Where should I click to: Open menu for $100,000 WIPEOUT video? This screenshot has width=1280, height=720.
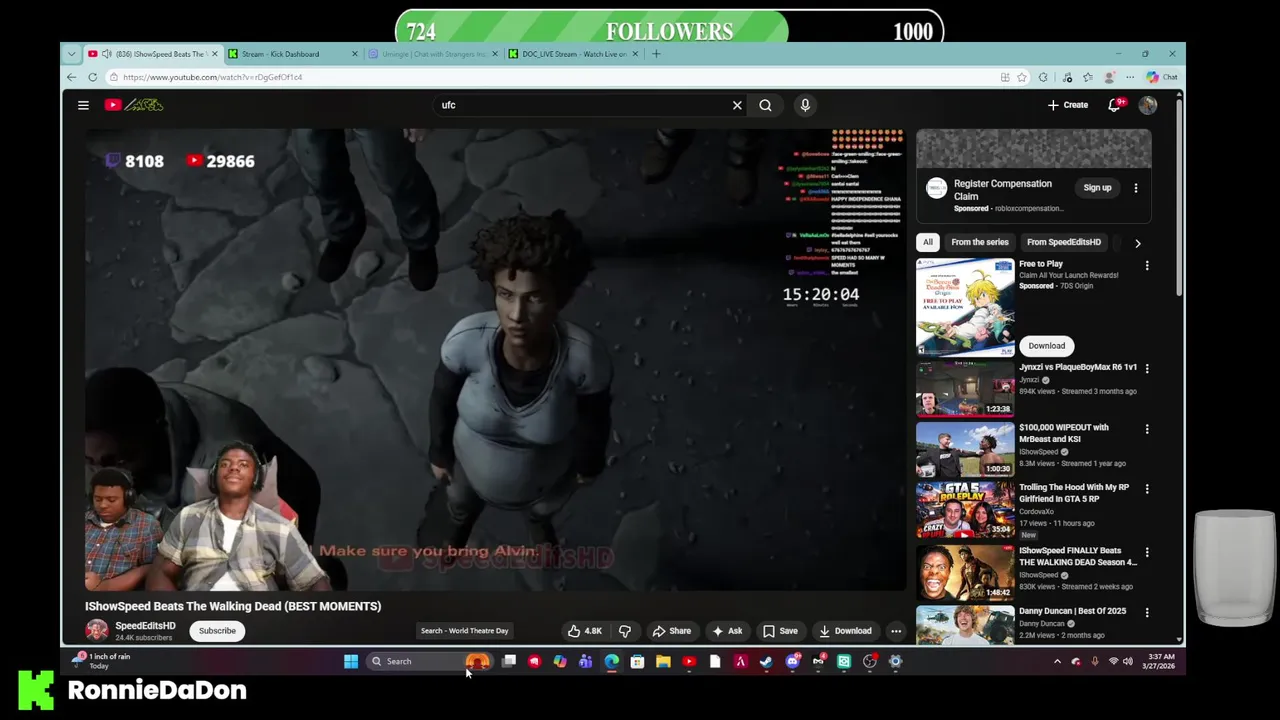pos(1147,429)
